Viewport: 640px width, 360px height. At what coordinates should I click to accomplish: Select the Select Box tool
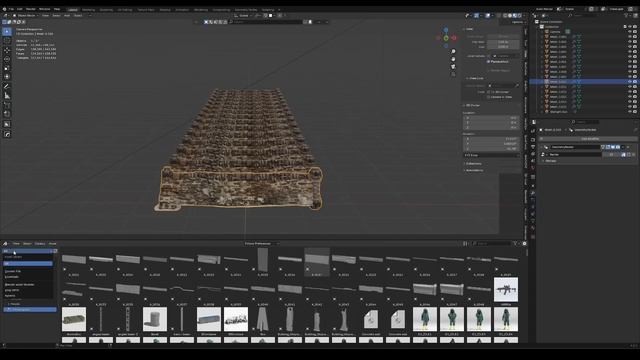coord(7,31)
